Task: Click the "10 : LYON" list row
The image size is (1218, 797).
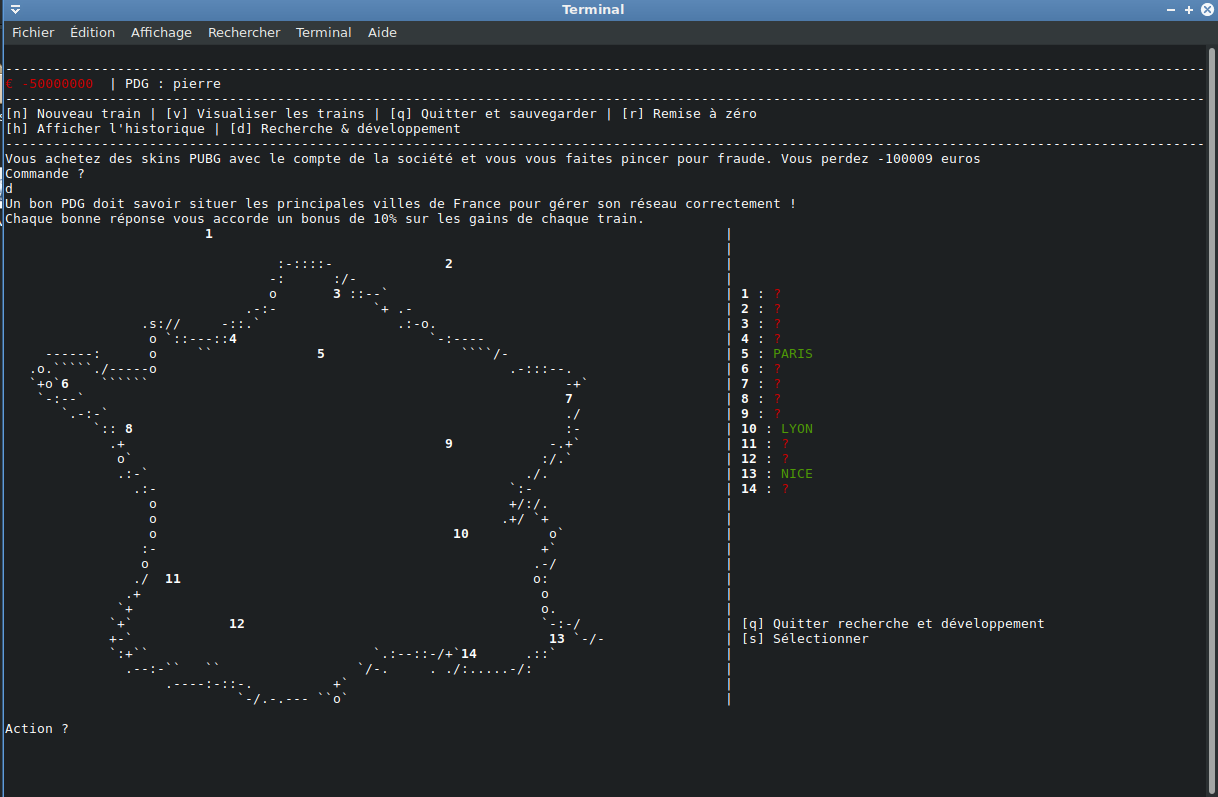Action: point(777,429)
